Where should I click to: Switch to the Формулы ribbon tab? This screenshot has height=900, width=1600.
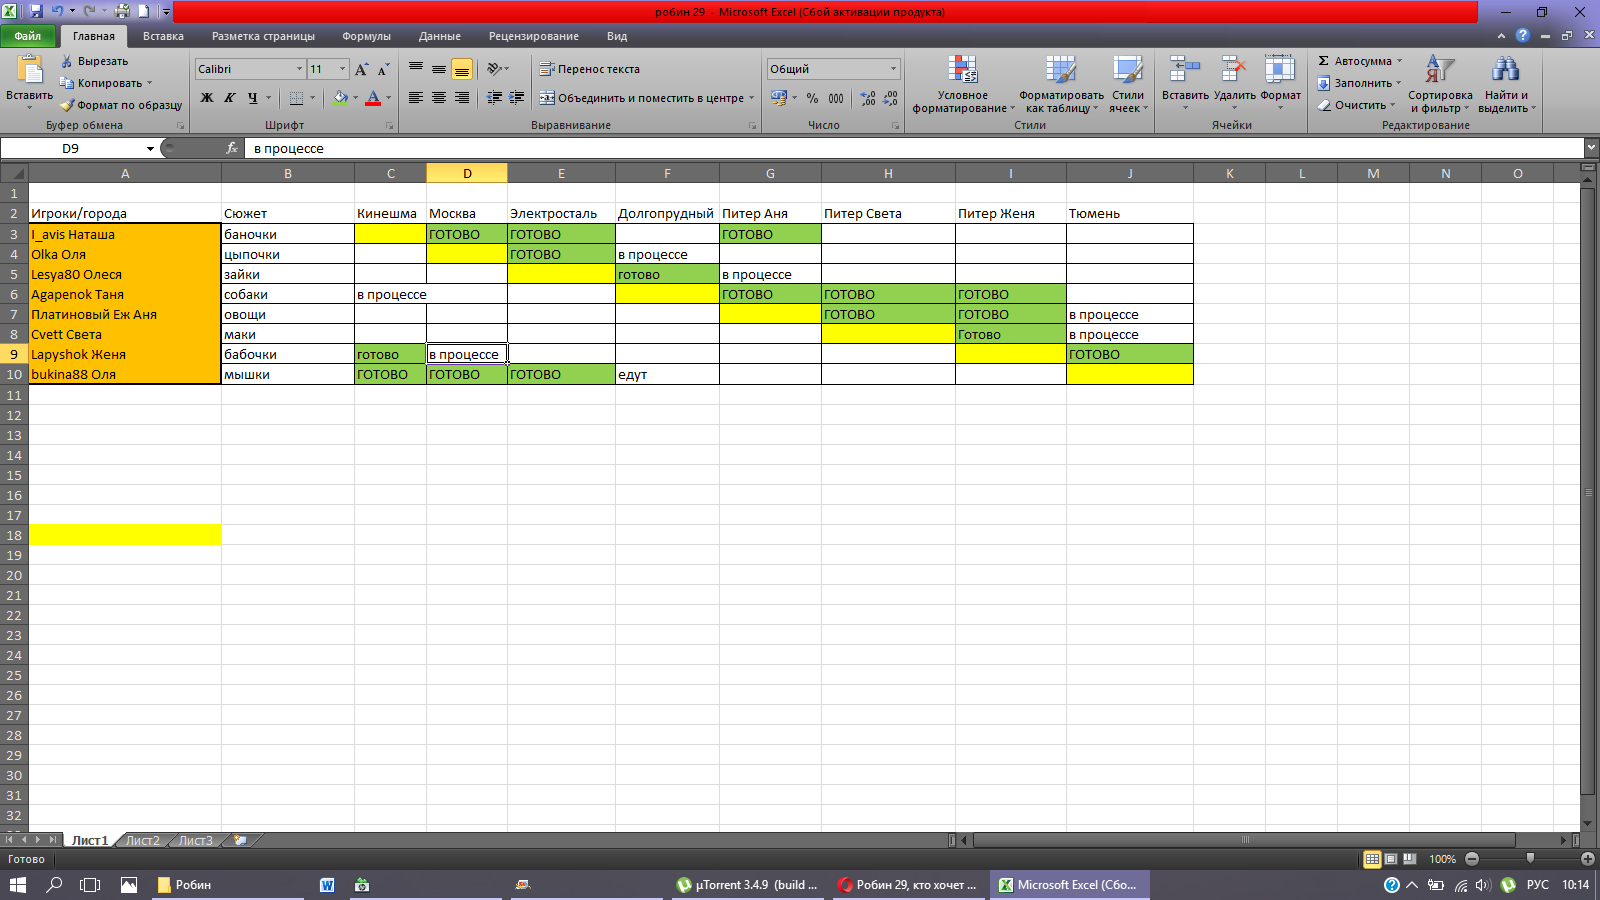click(366, 36)
